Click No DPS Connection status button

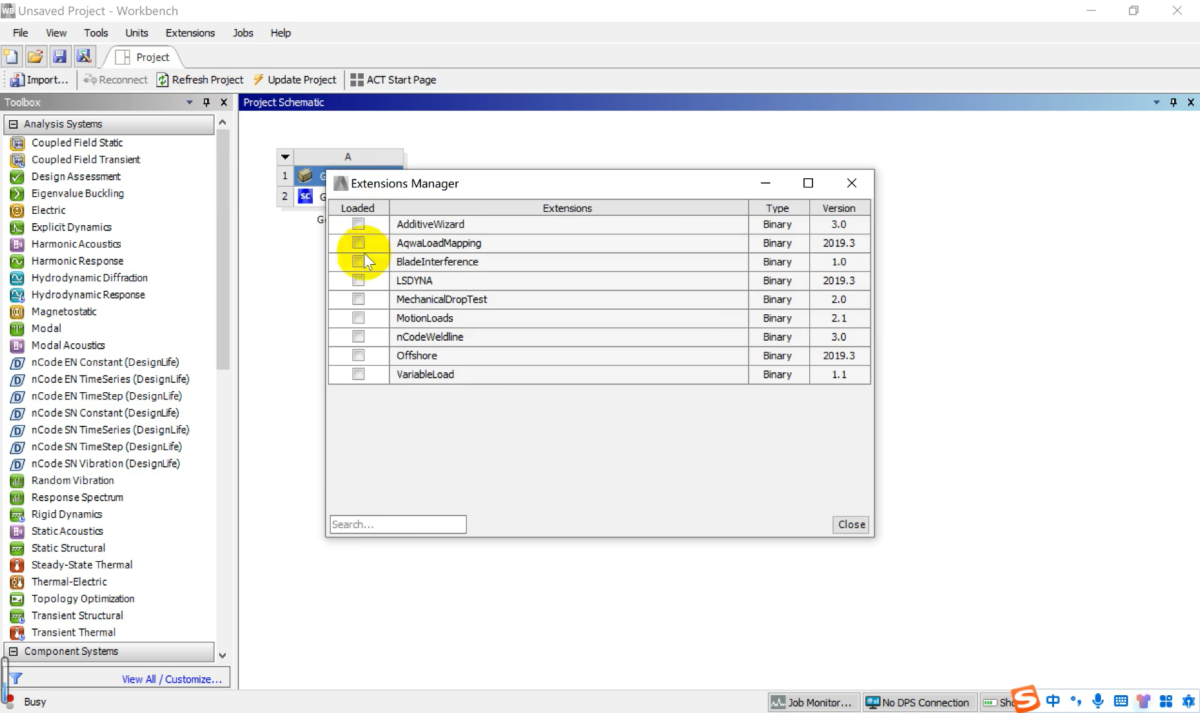(x=918, y=702)
